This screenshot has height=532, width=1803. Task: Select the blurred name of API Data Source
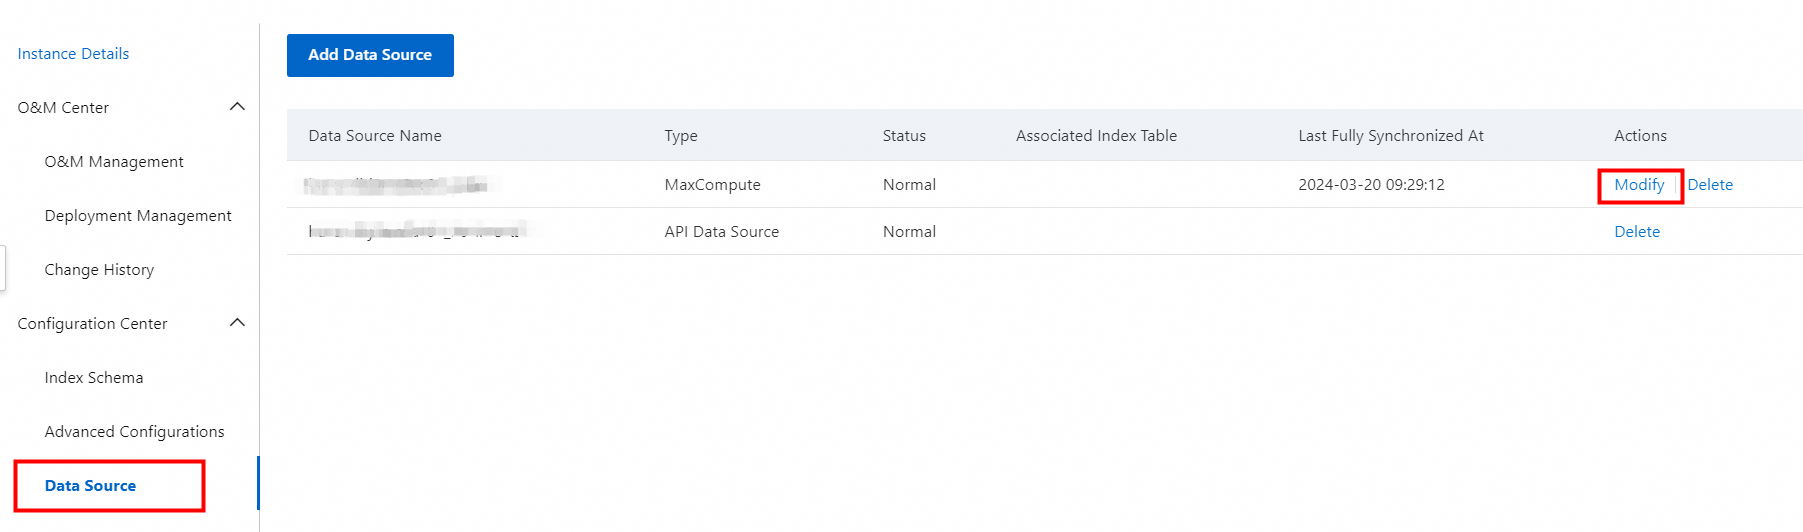pos(415,232)
